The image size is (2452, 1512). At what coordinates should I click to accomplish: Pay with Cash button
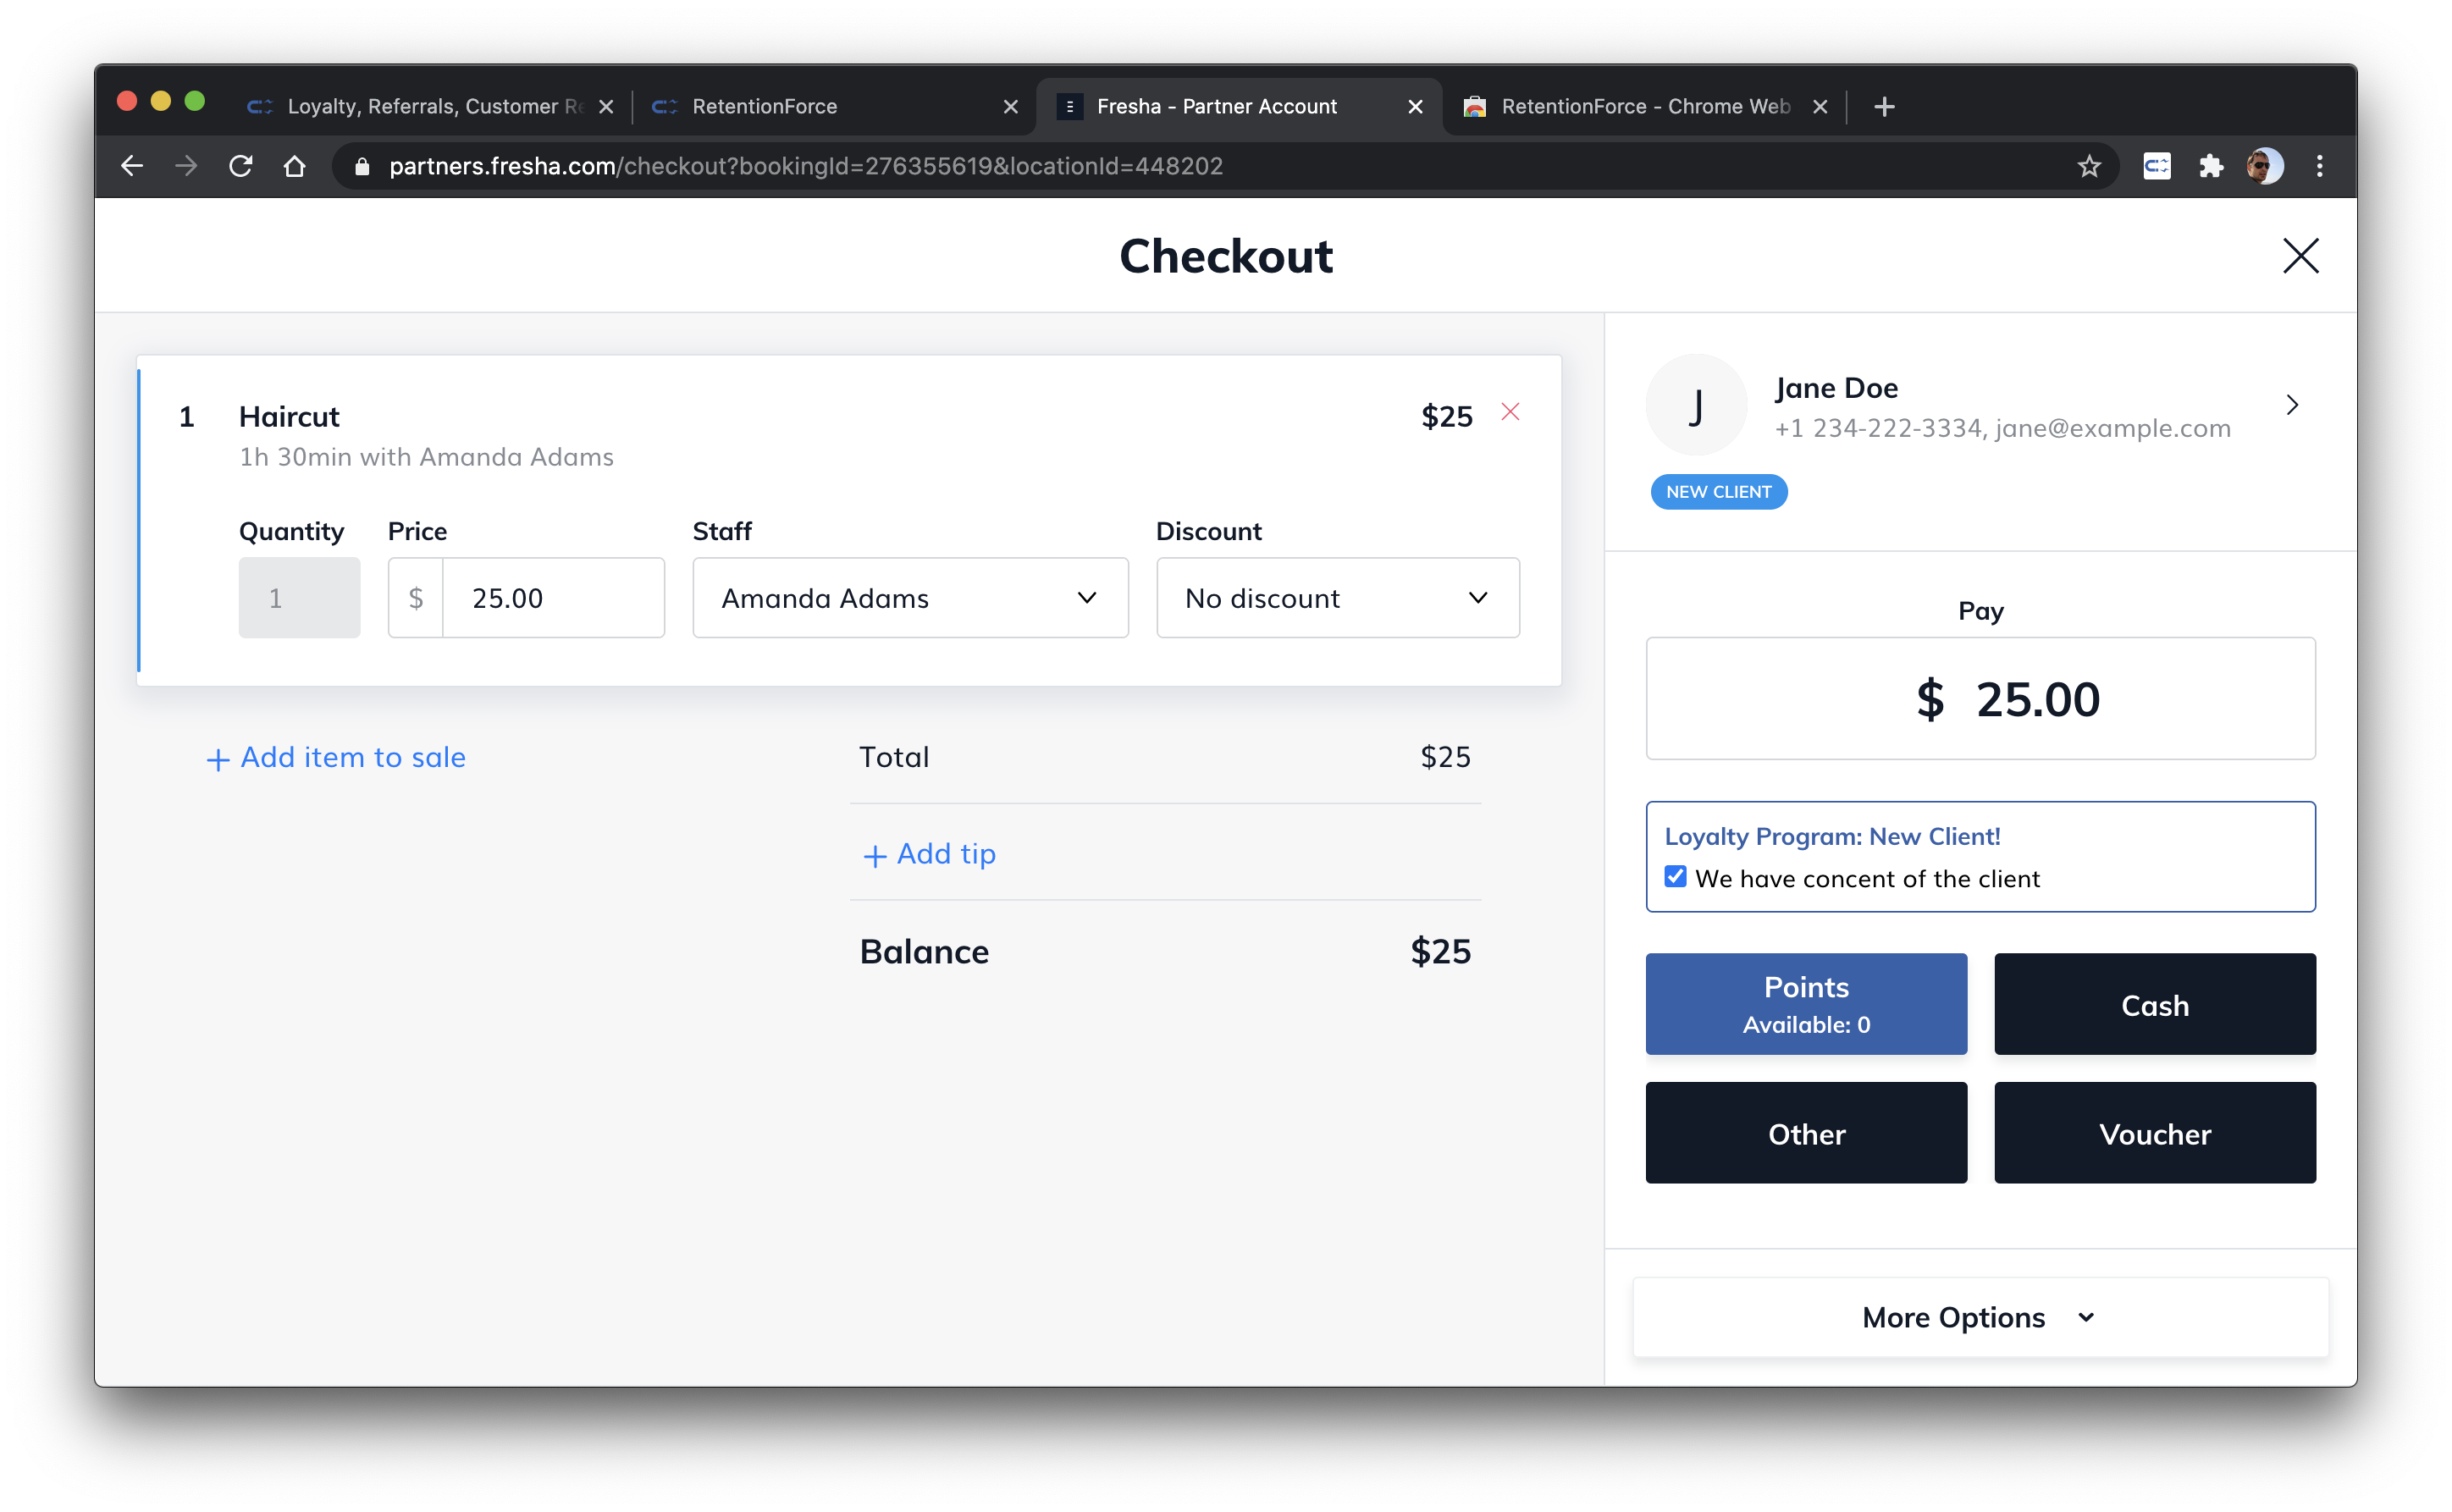(x=2154, y=1004)
